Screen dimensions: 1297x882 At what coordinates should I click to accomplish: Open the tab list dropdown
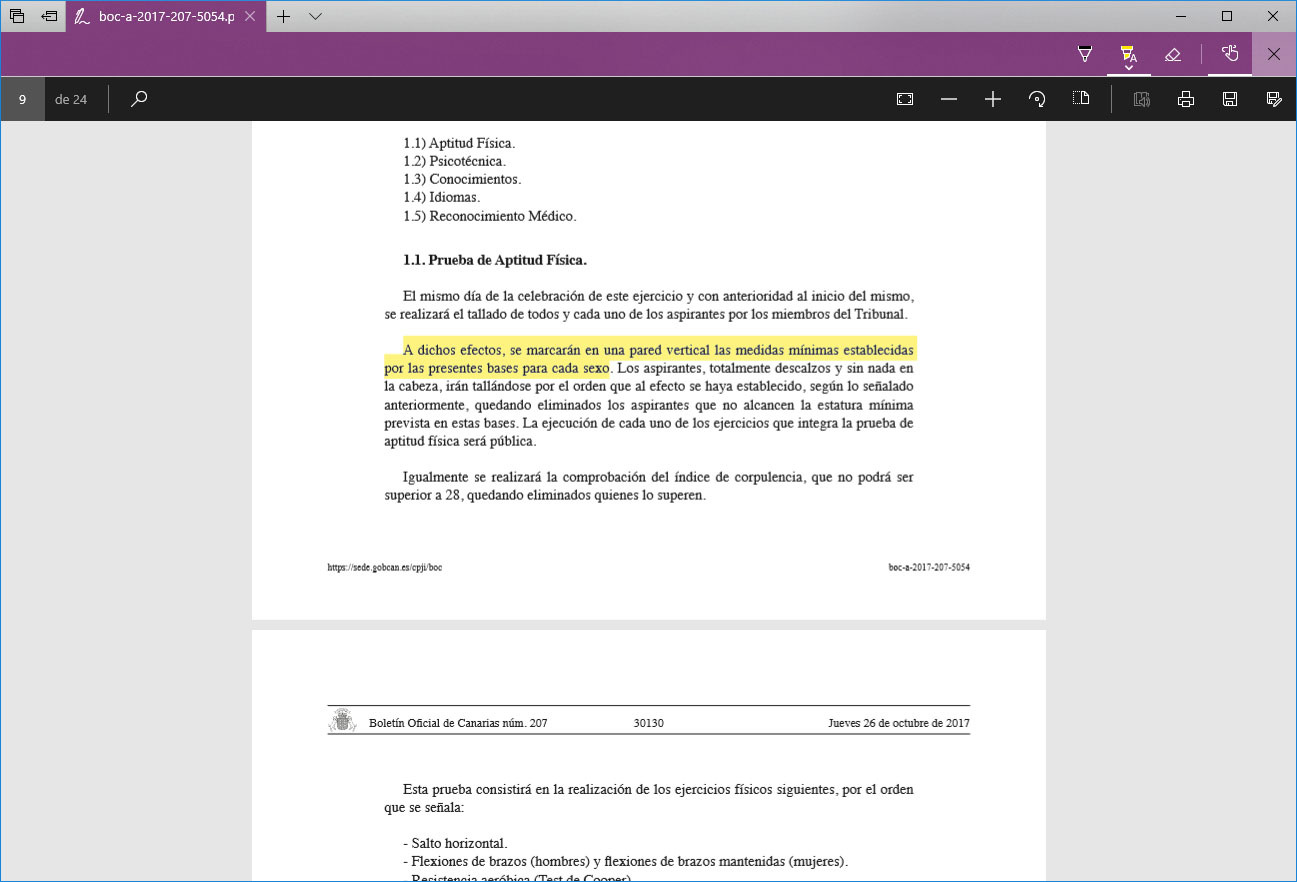click(x=314, y=16)
